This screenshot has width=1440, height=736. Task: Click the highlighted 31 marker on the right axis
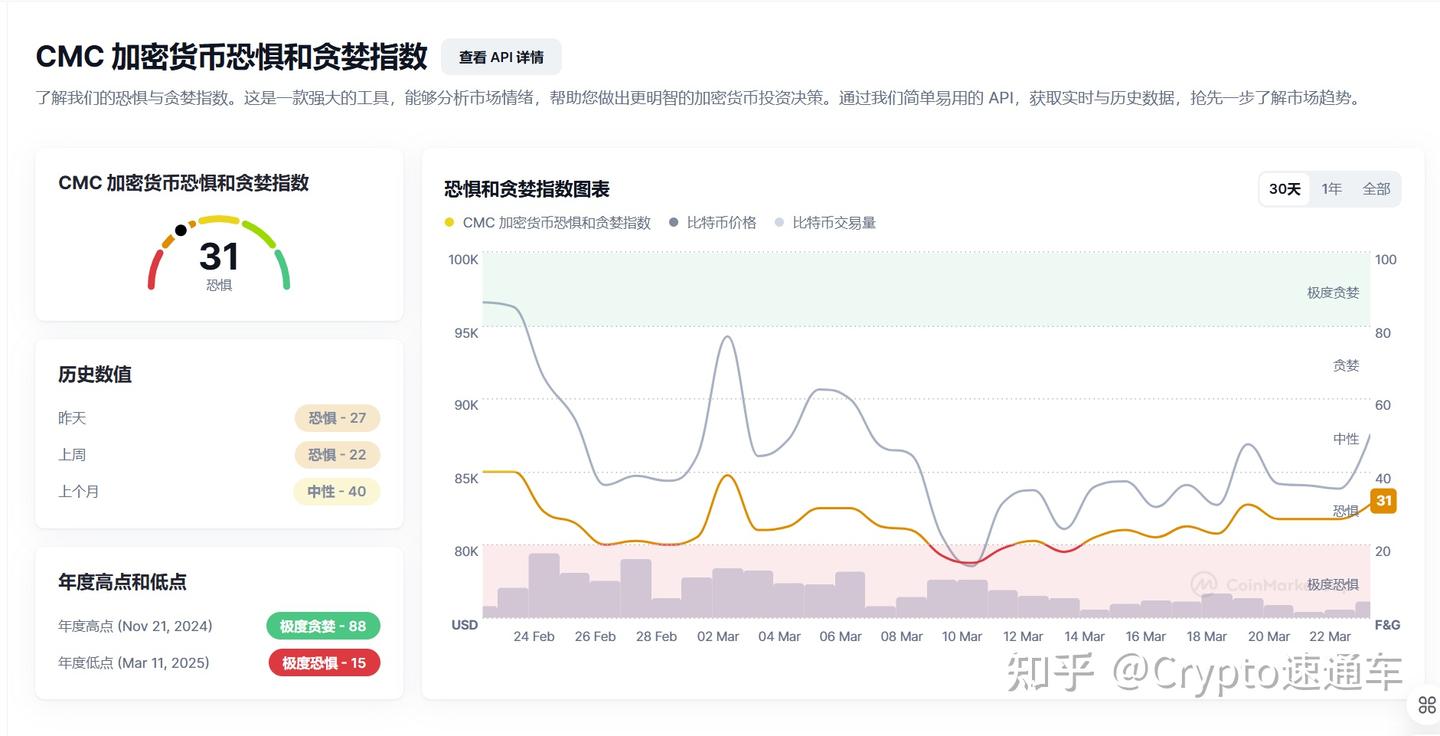(x=1382, y=501)
